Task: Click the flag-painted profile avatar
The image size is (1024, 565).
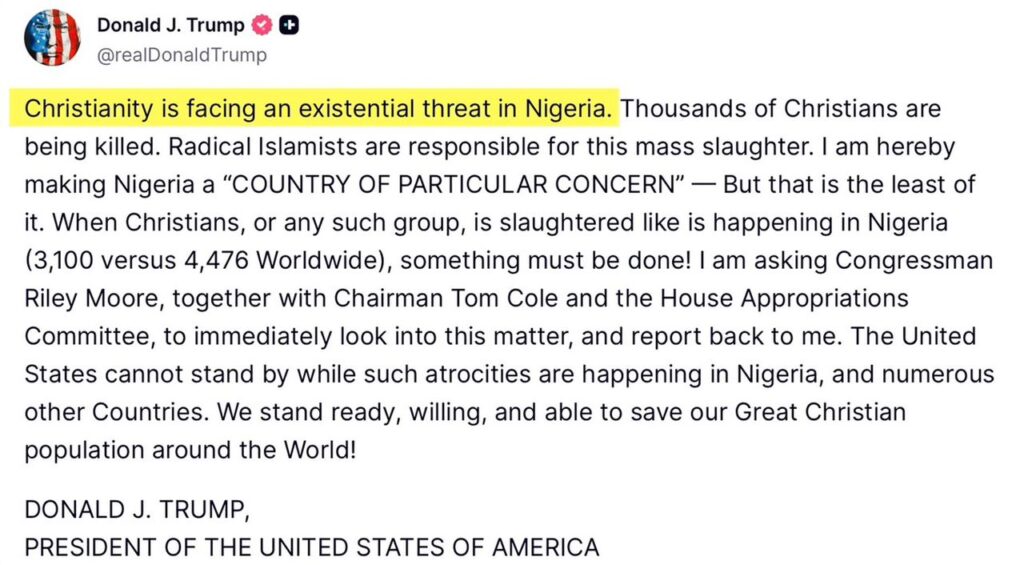Action: pos(51,38)
